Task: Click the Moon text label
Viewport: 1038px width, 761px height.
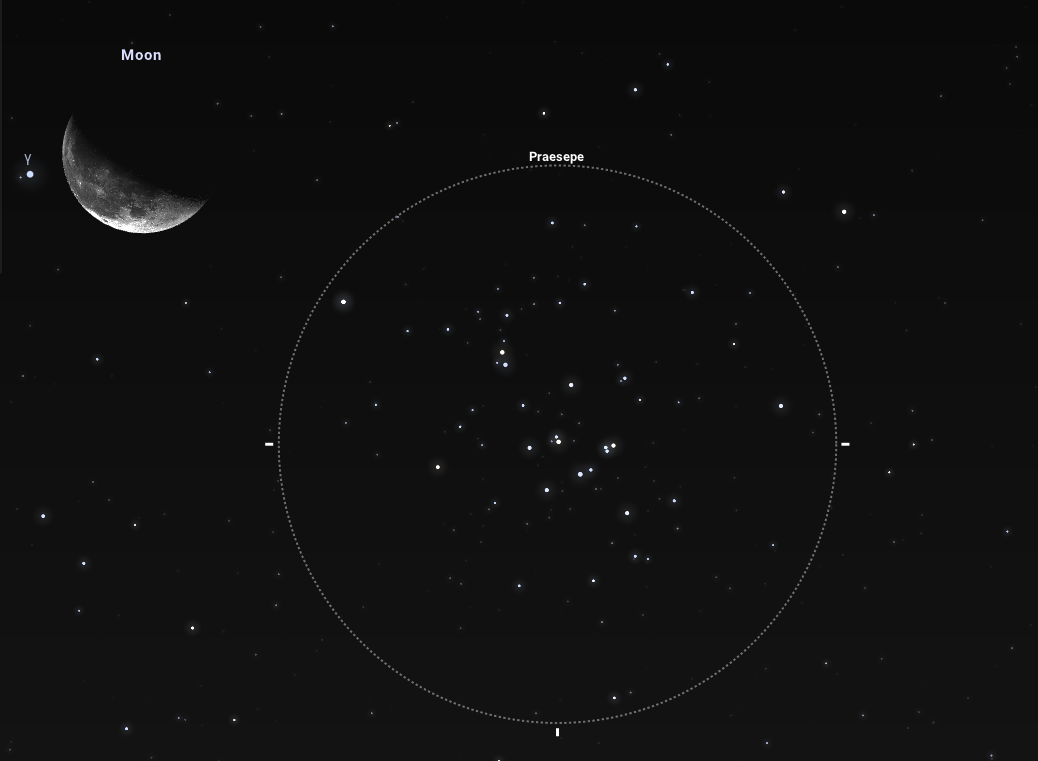Action: point(141,55)
